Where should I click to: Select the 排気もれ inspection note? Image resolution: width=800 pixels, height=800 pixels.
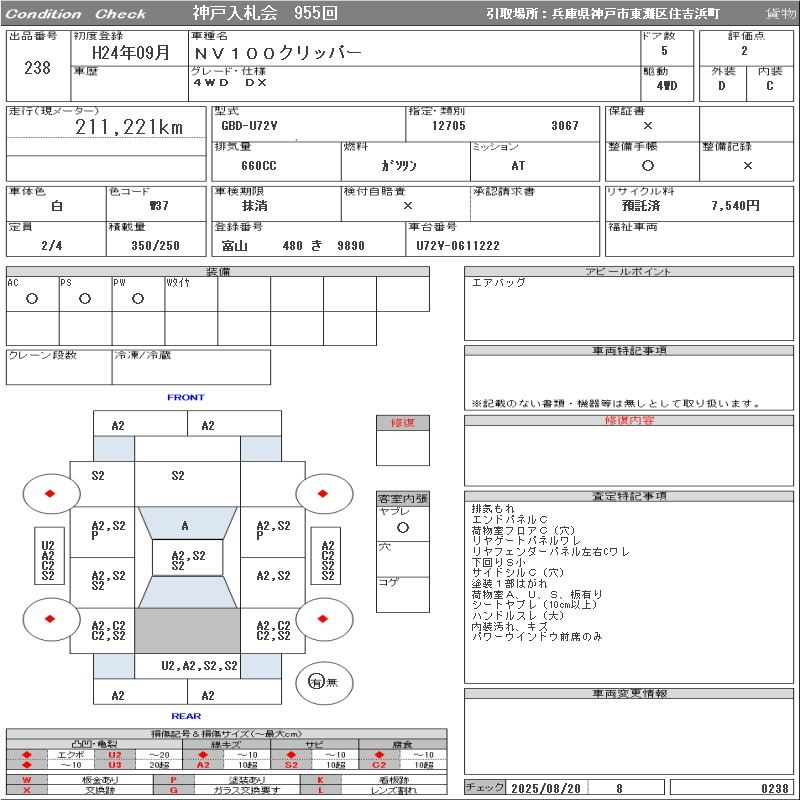(x=493, y=508)
